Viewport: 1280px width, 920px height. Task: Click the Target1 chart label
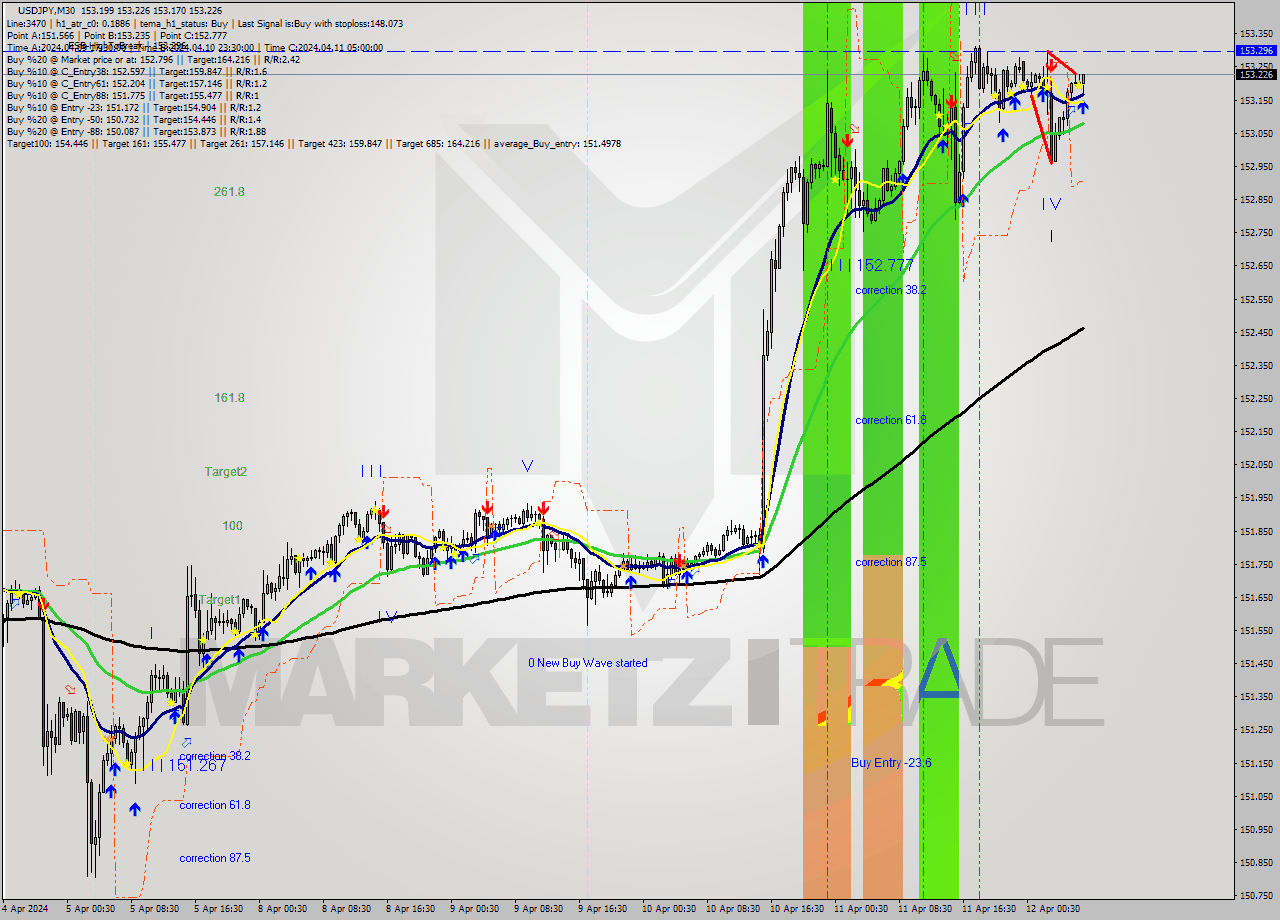(x=219, y=600)
